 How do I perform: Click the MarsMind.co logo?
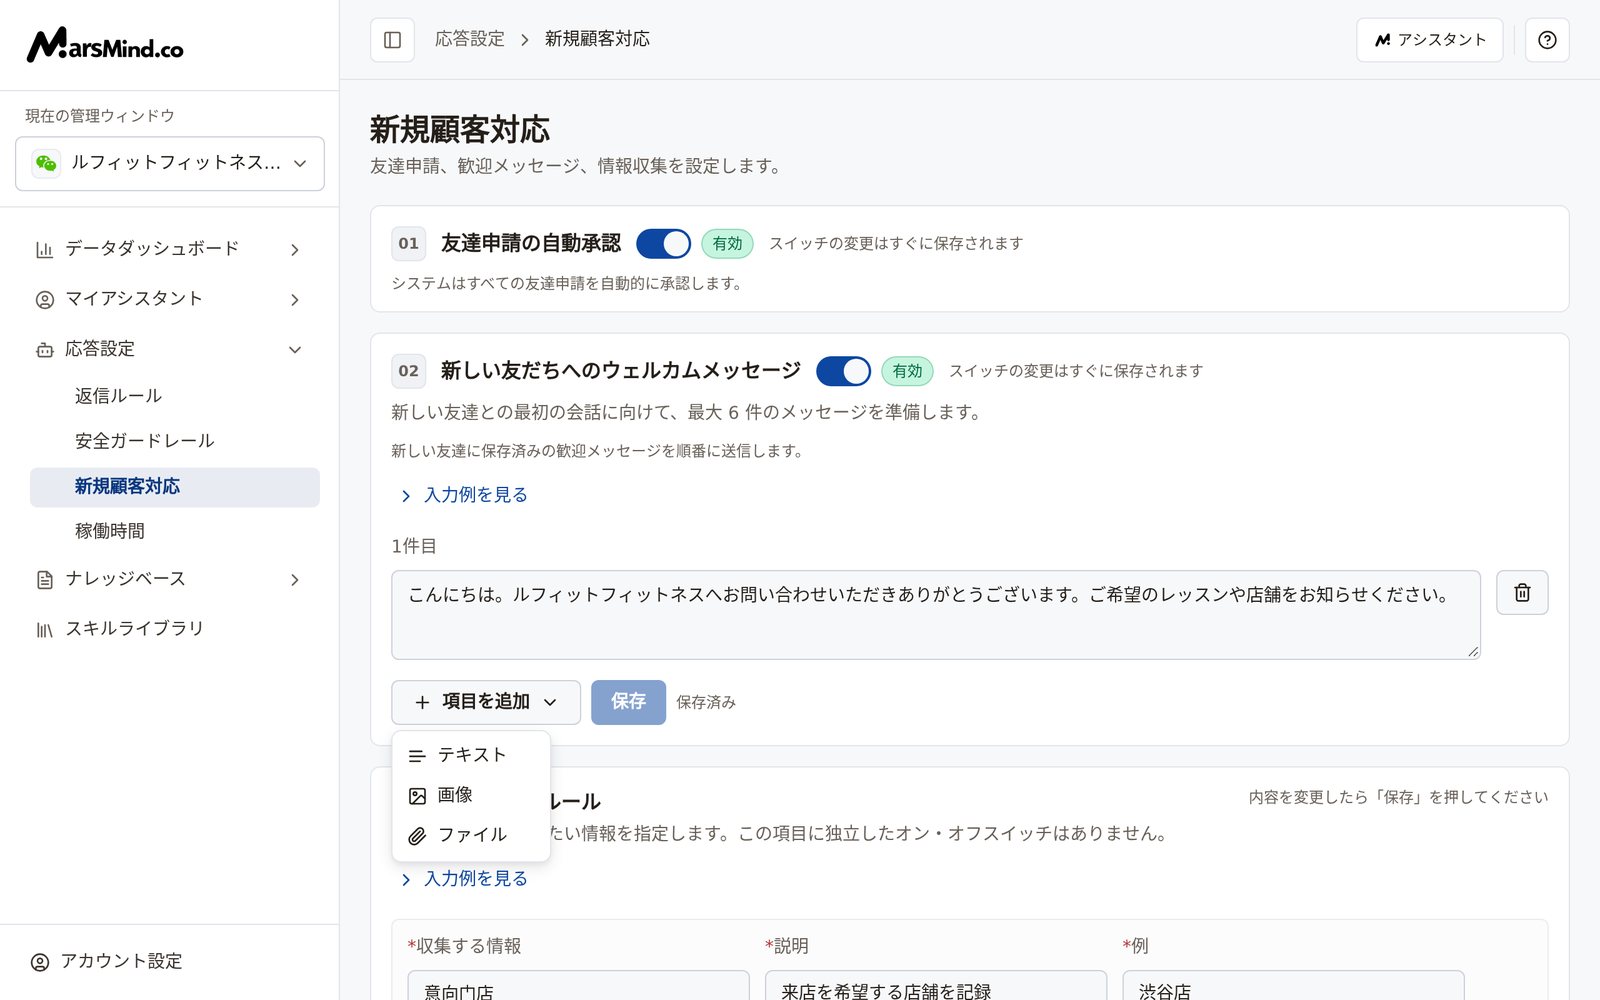click(105, 45)
